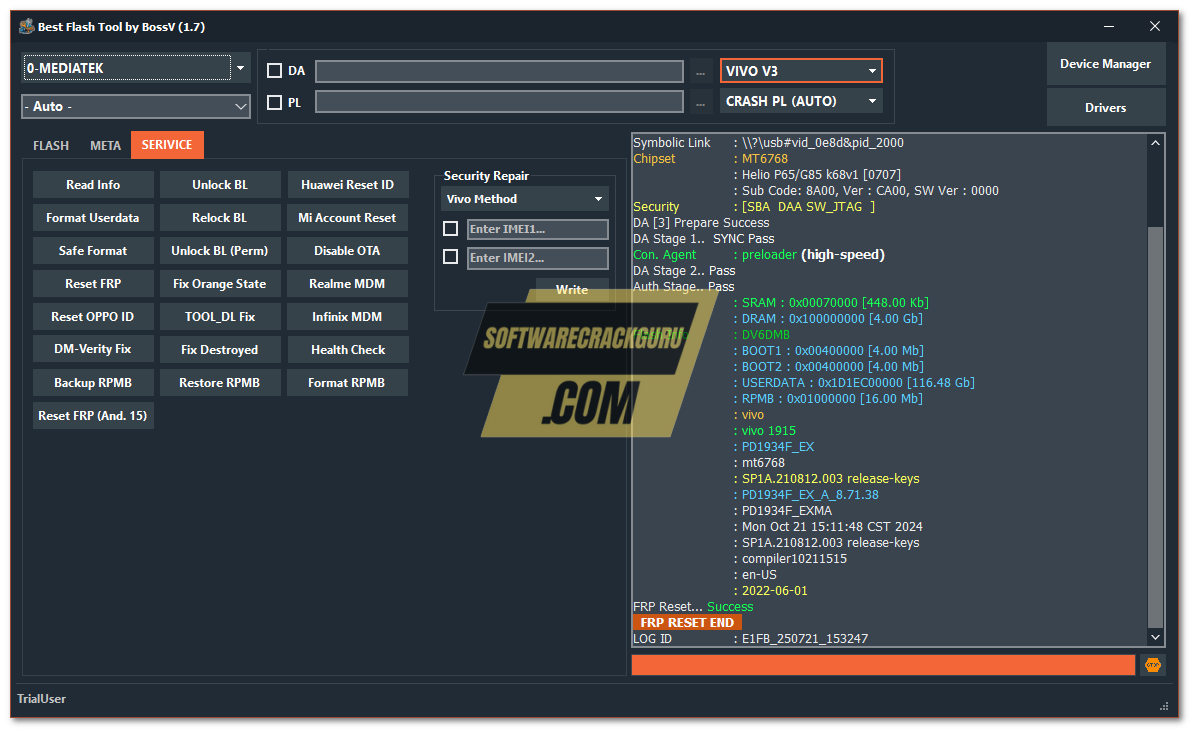This screenshot has width=1190, height=729.
Task: Open the VIVO V3 model dropdown
Action: click(x=801, y=71)
